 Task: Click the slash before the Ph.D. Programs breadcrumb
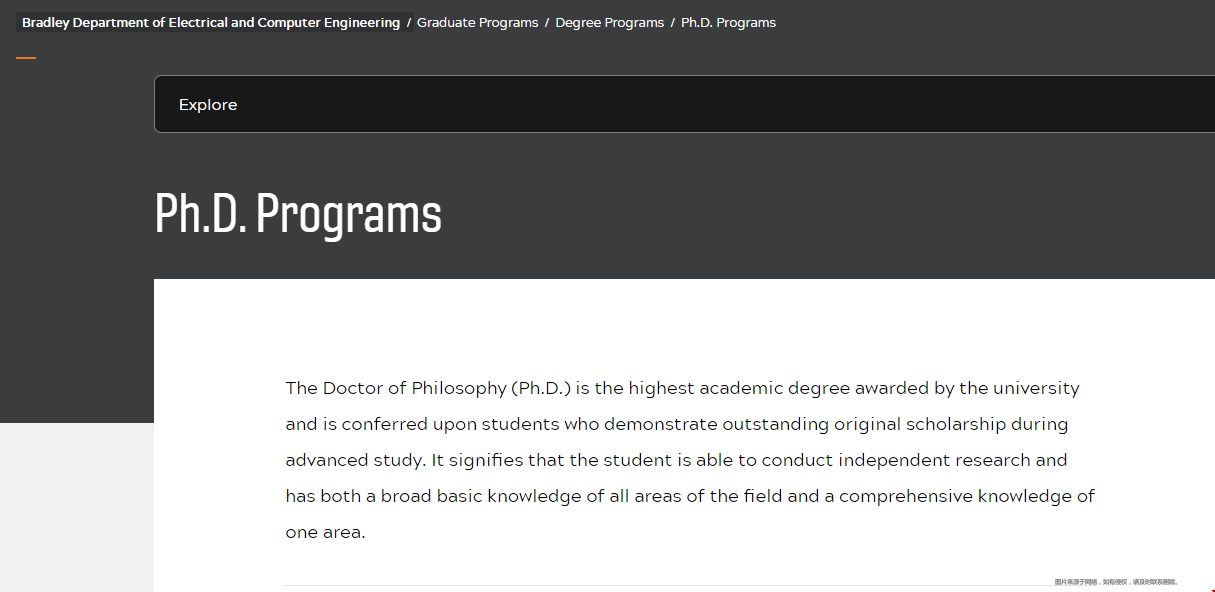click(673, 22)
